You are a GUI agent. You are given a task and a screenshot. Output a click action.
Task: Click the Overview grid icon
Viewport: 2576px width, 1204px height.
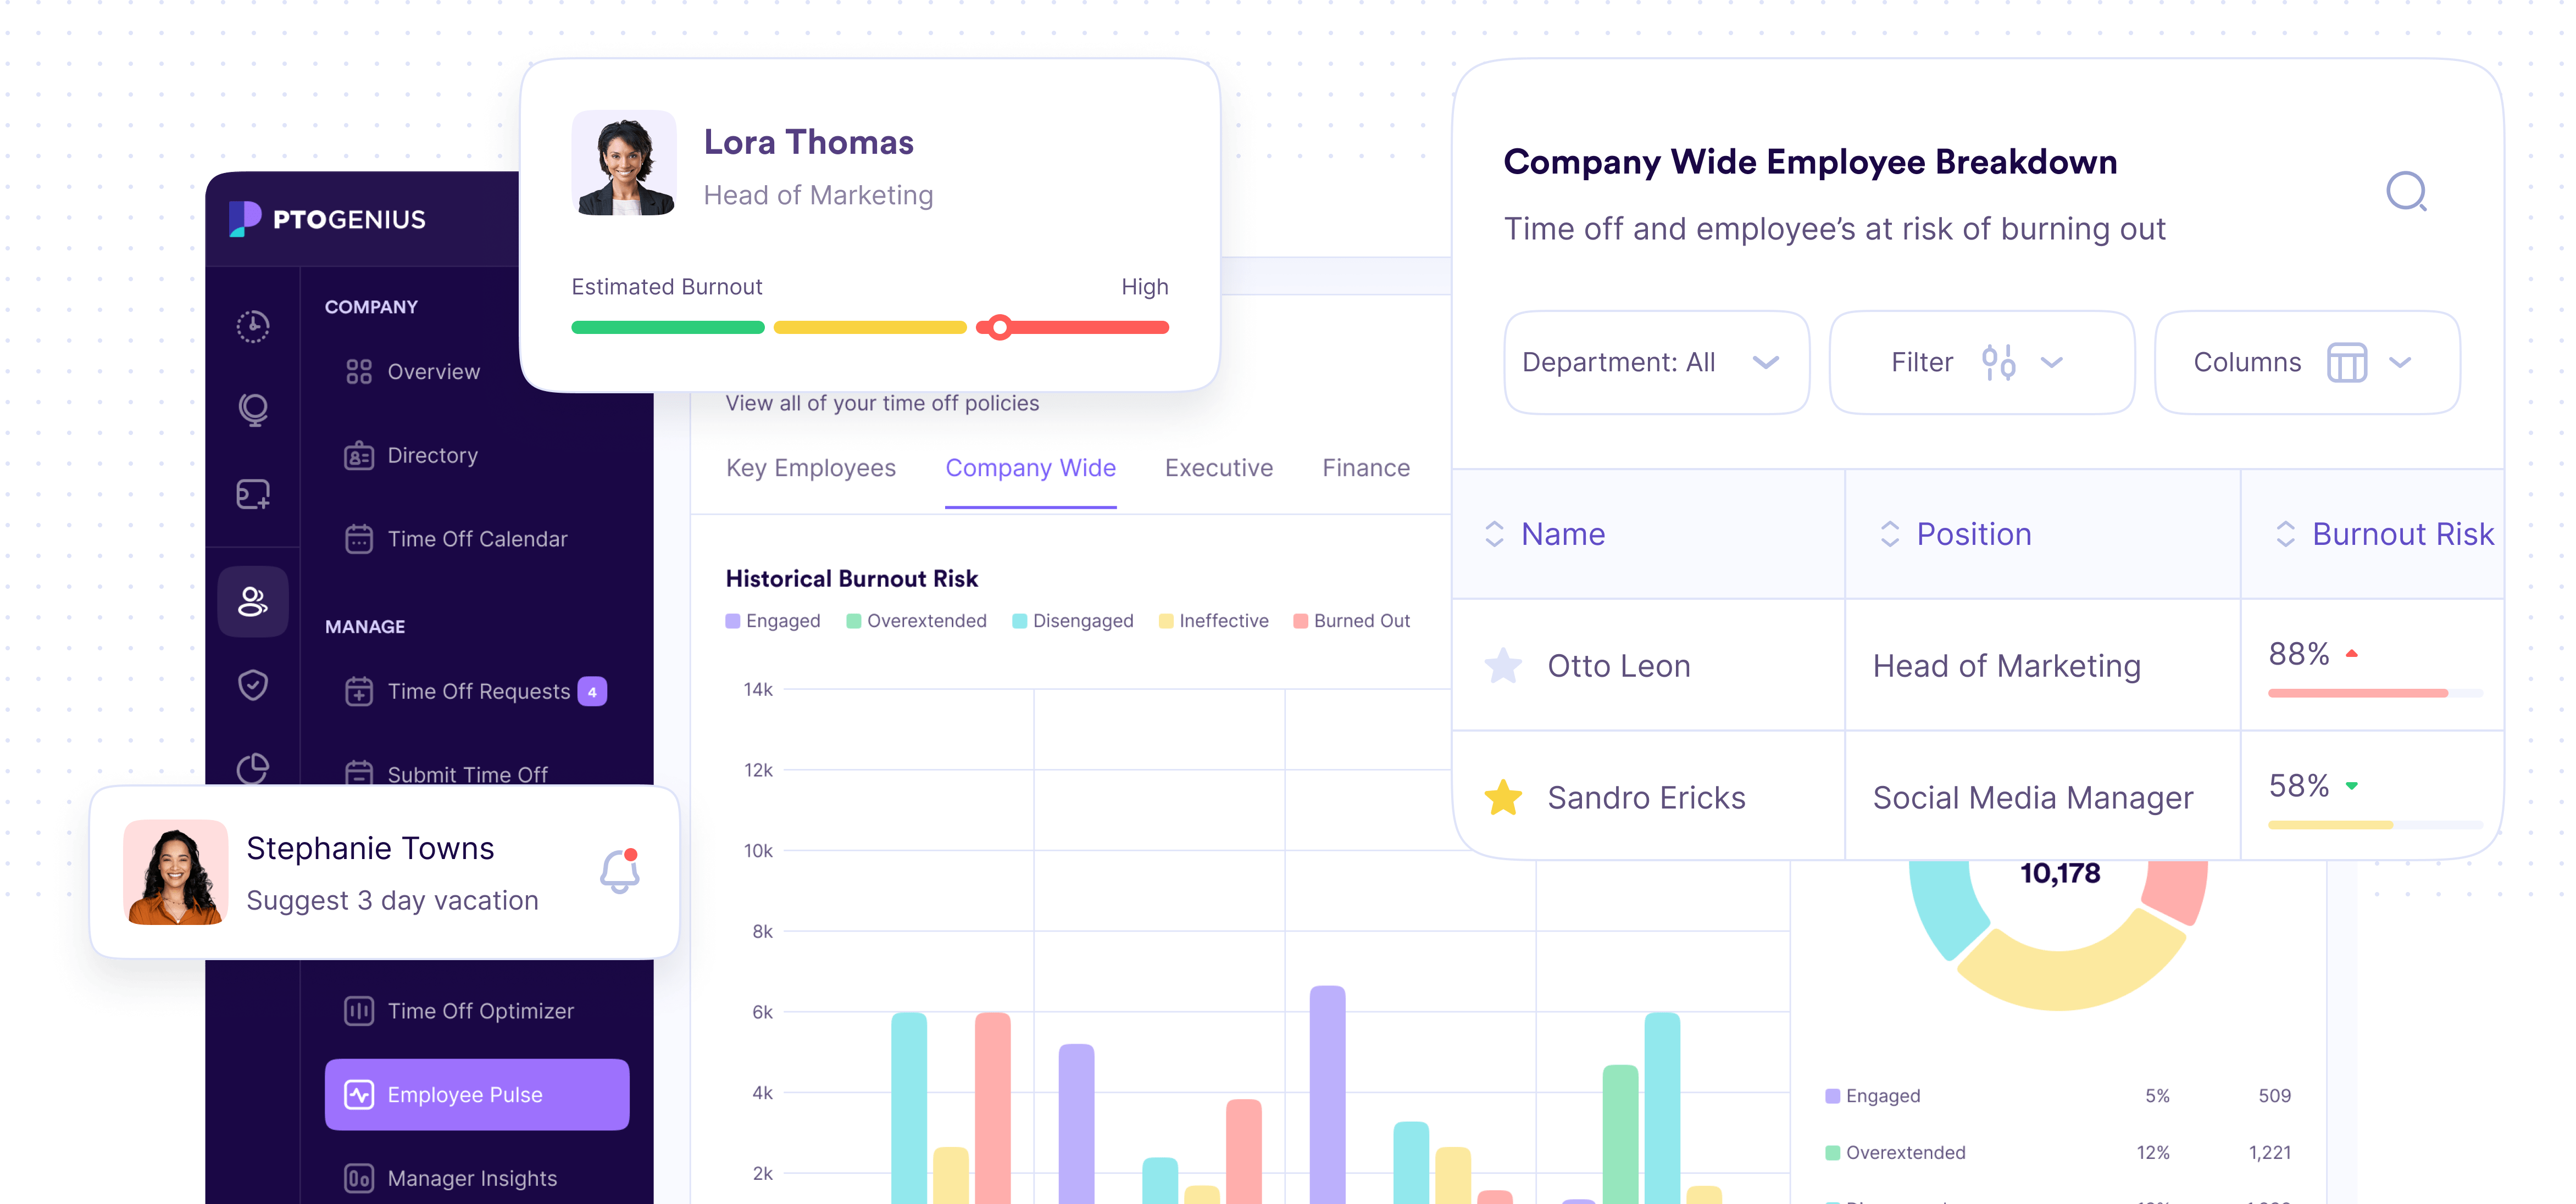tap(359, 372)
